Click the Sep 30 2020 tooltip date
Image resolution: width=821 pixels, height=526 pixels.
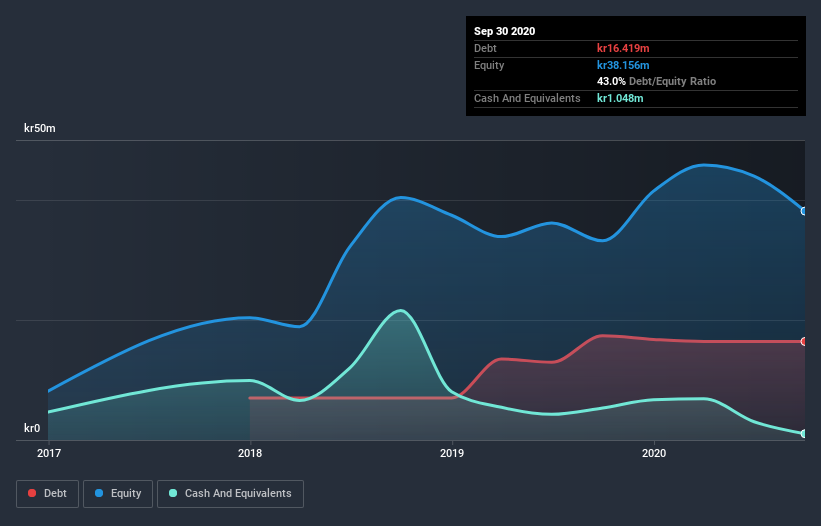click(504, 31)
